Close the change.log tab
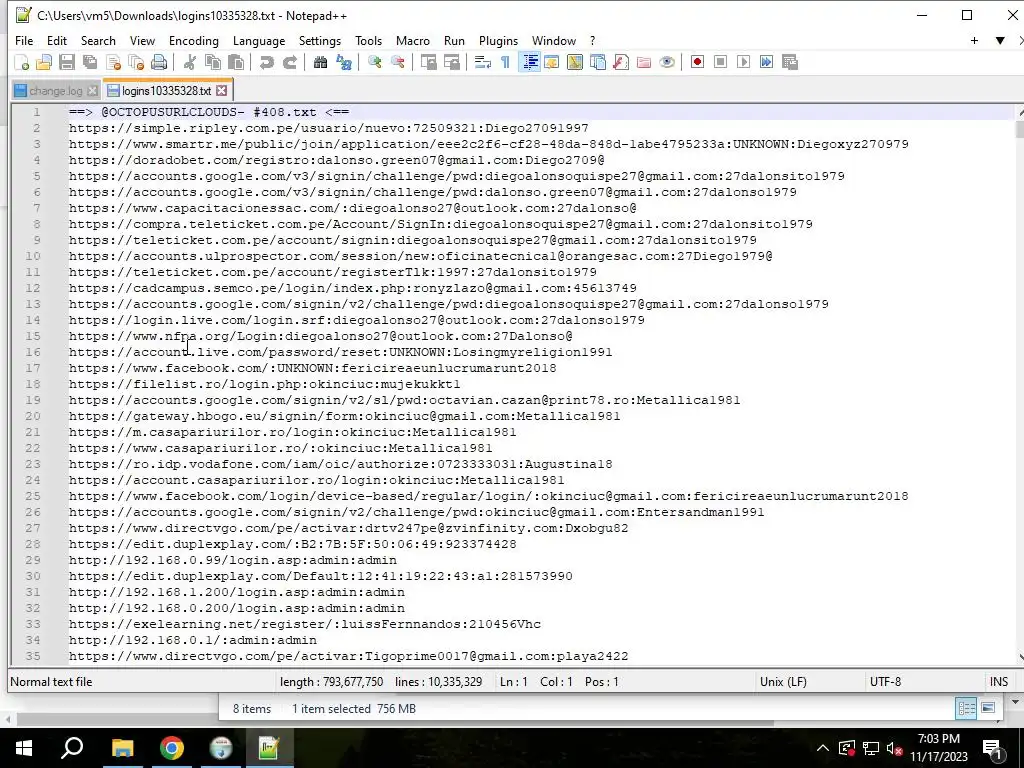 pyautogui.click(x=93, y=91)
